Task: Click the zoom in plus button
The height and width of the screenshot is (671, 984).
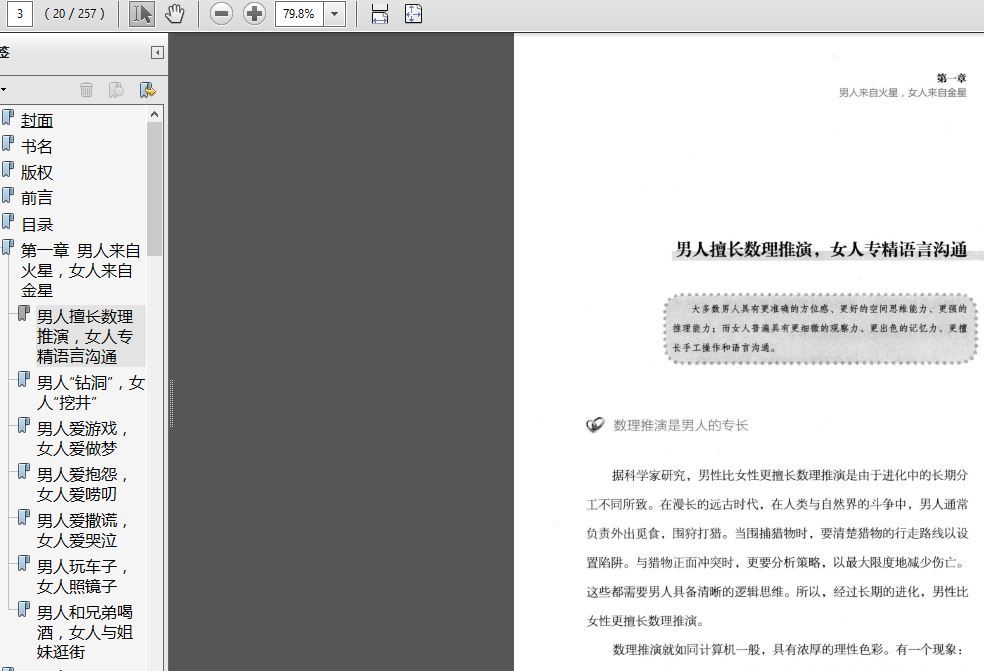Action: (255, 14)
